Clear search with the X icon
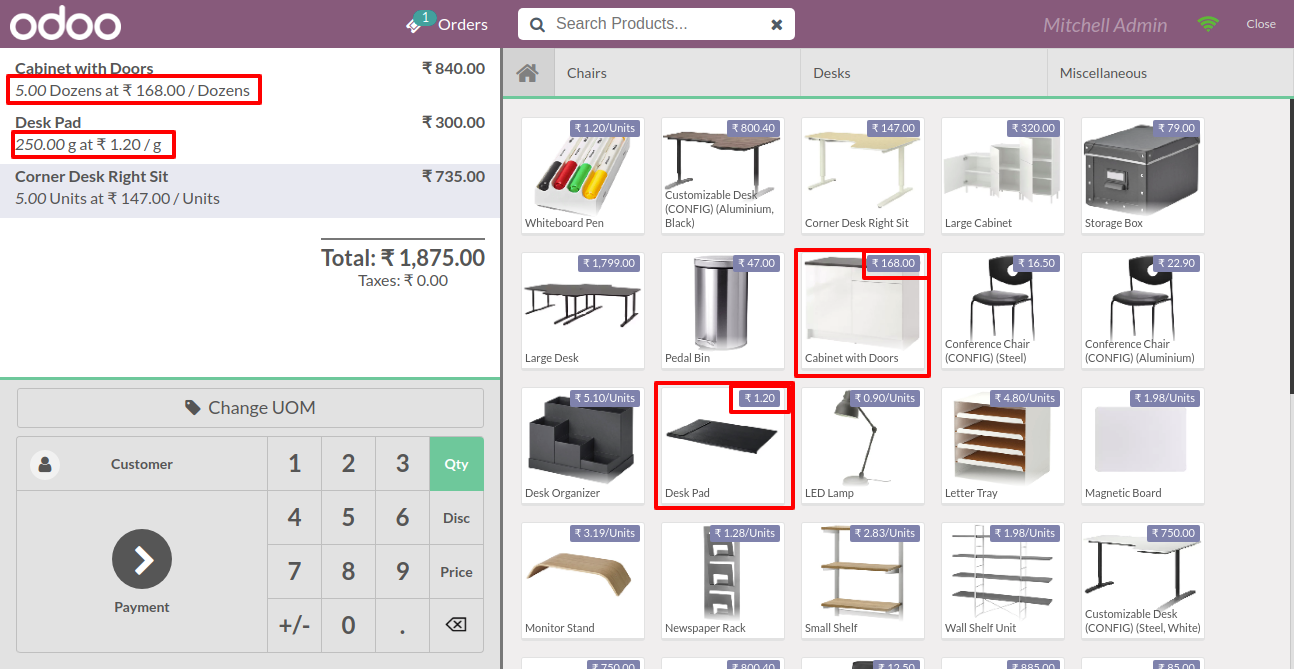 [776, 25]
